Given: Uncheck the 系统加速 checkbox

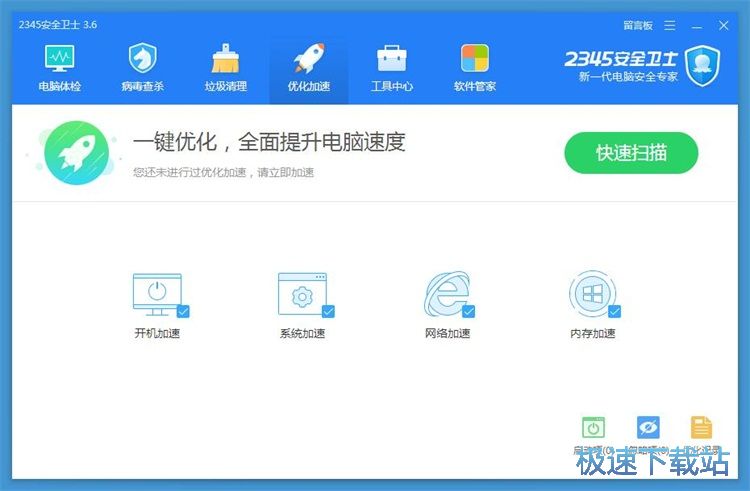Looking at the screenshot, I should [328, 312].
